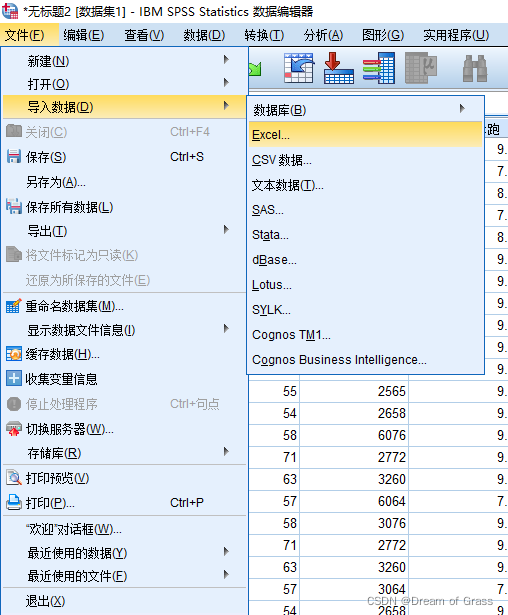Image resolution: width=508 pixels, height=615 pixels.
Task: Click 切换服务器(W)... menu entry
Action: click(124, 429)
